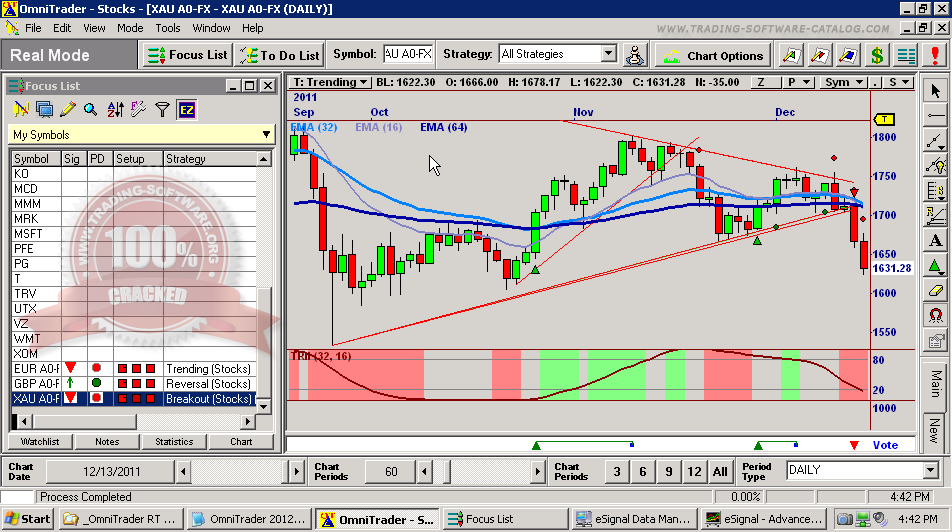952x532 pixels.
Task: Click the Chart Options button
Action: pyautogui.click(x=714, y=55)
